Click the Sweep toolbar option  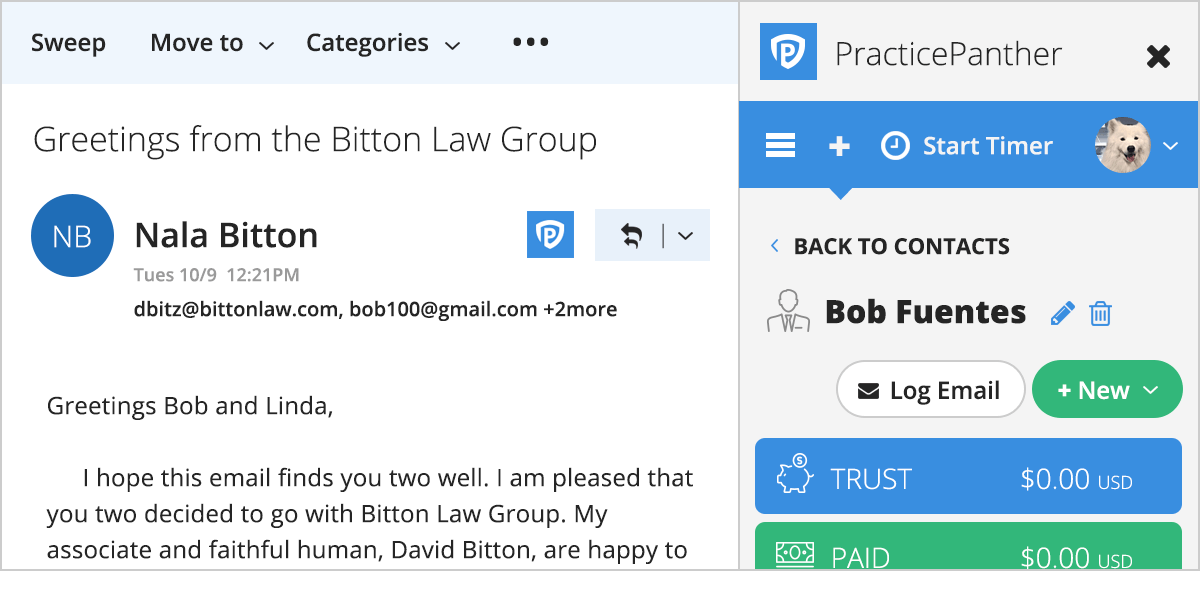pyautogui.click(x=68, y=43)
